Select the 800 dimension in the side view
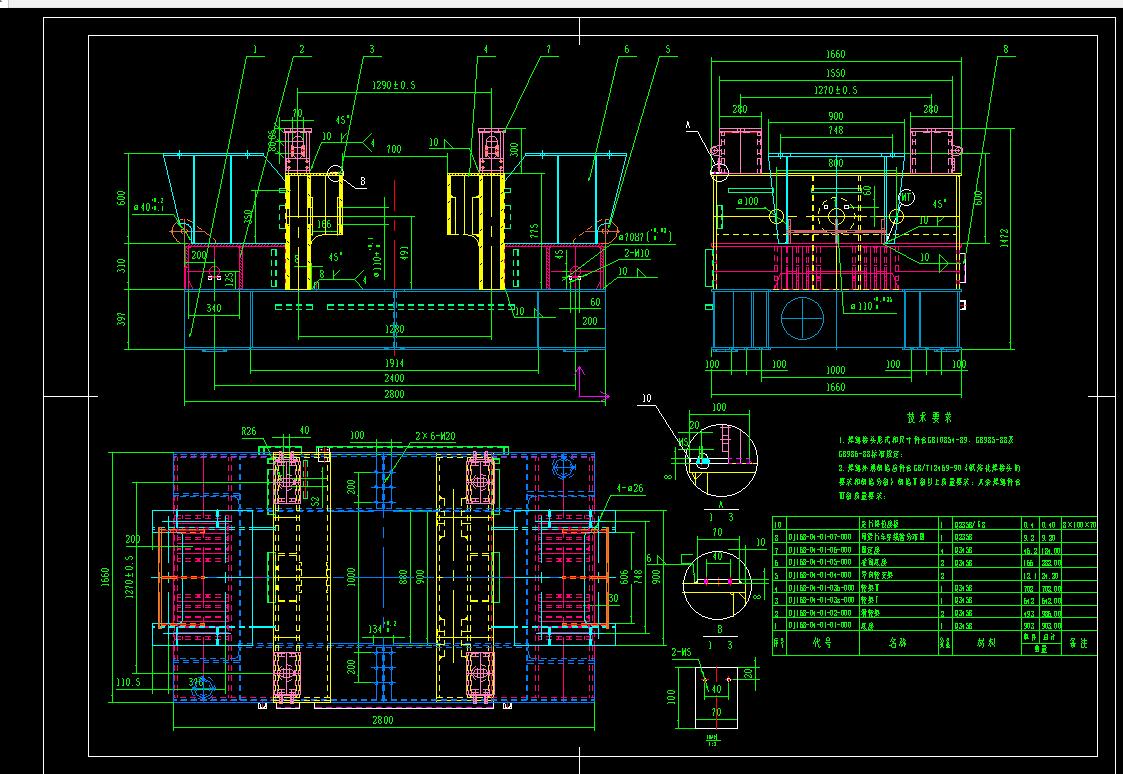 (835, 163)
